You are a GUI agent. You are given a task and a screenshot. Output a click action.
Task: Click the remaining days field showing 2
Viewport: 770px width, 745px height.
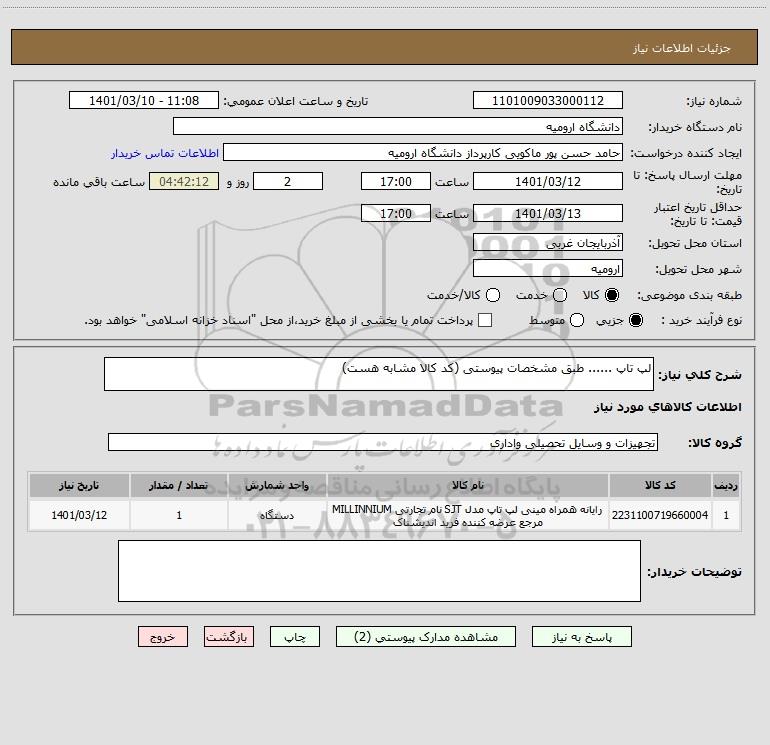[288, 181]
